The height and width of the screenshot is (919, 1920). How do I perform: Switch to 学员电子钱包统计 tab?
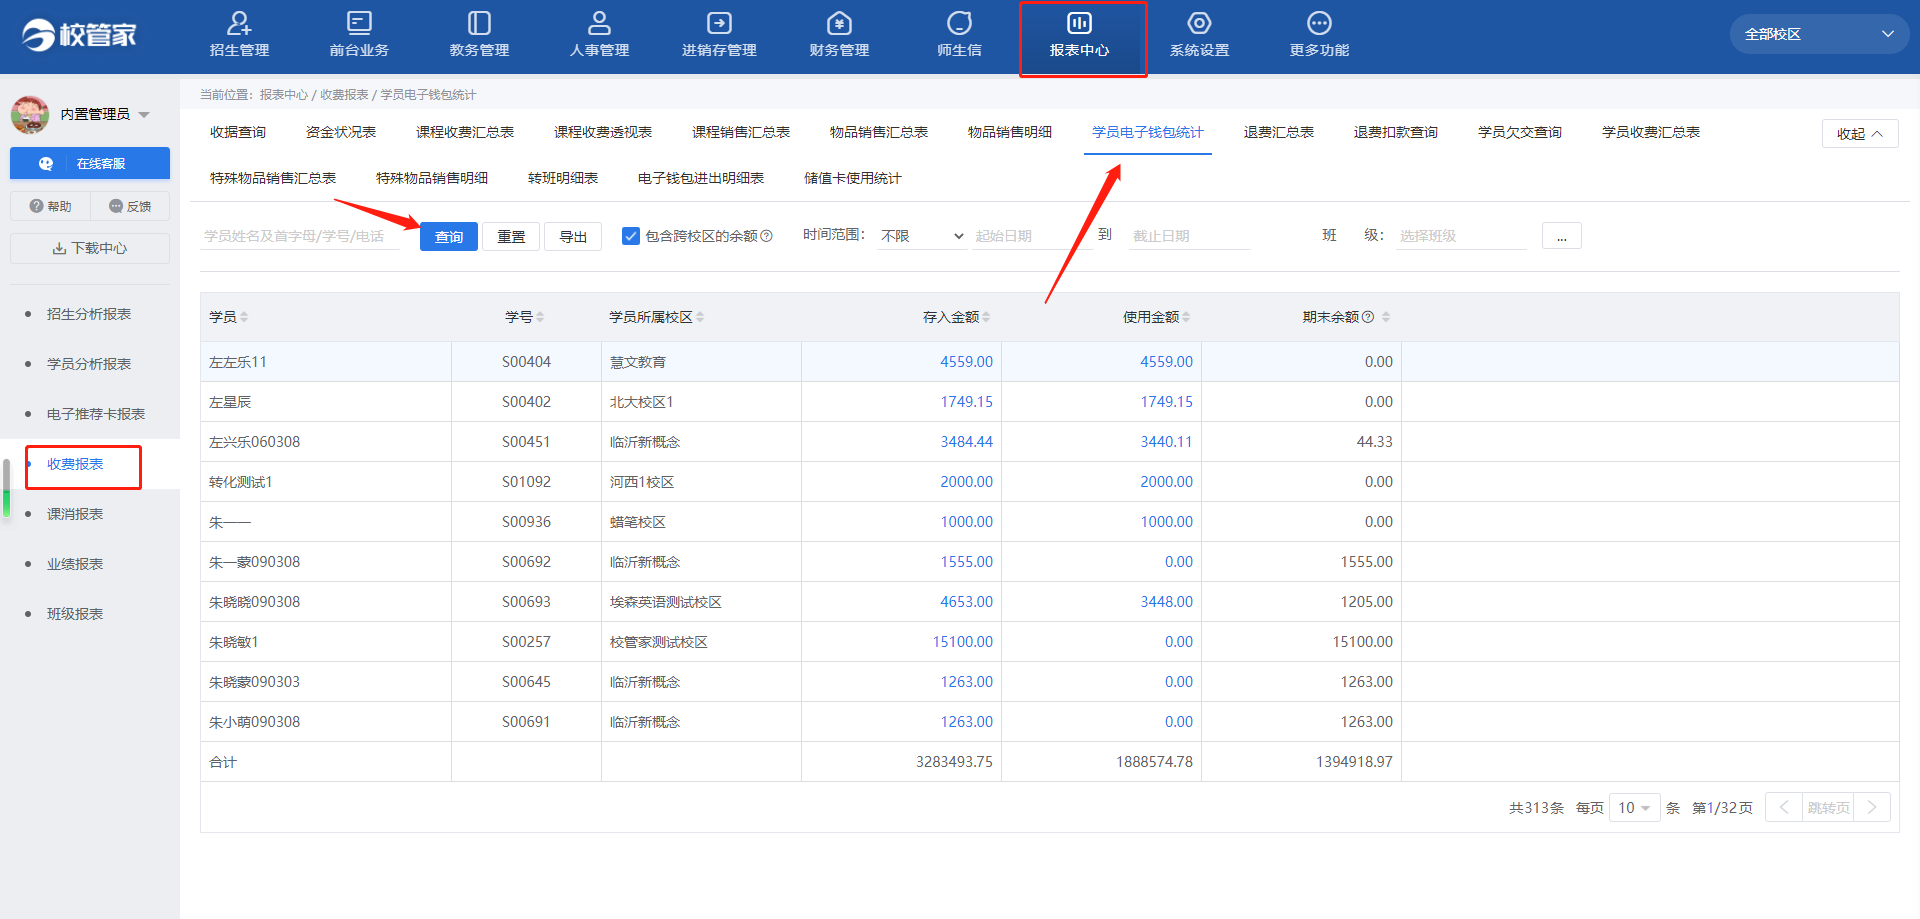[1148, 132]
